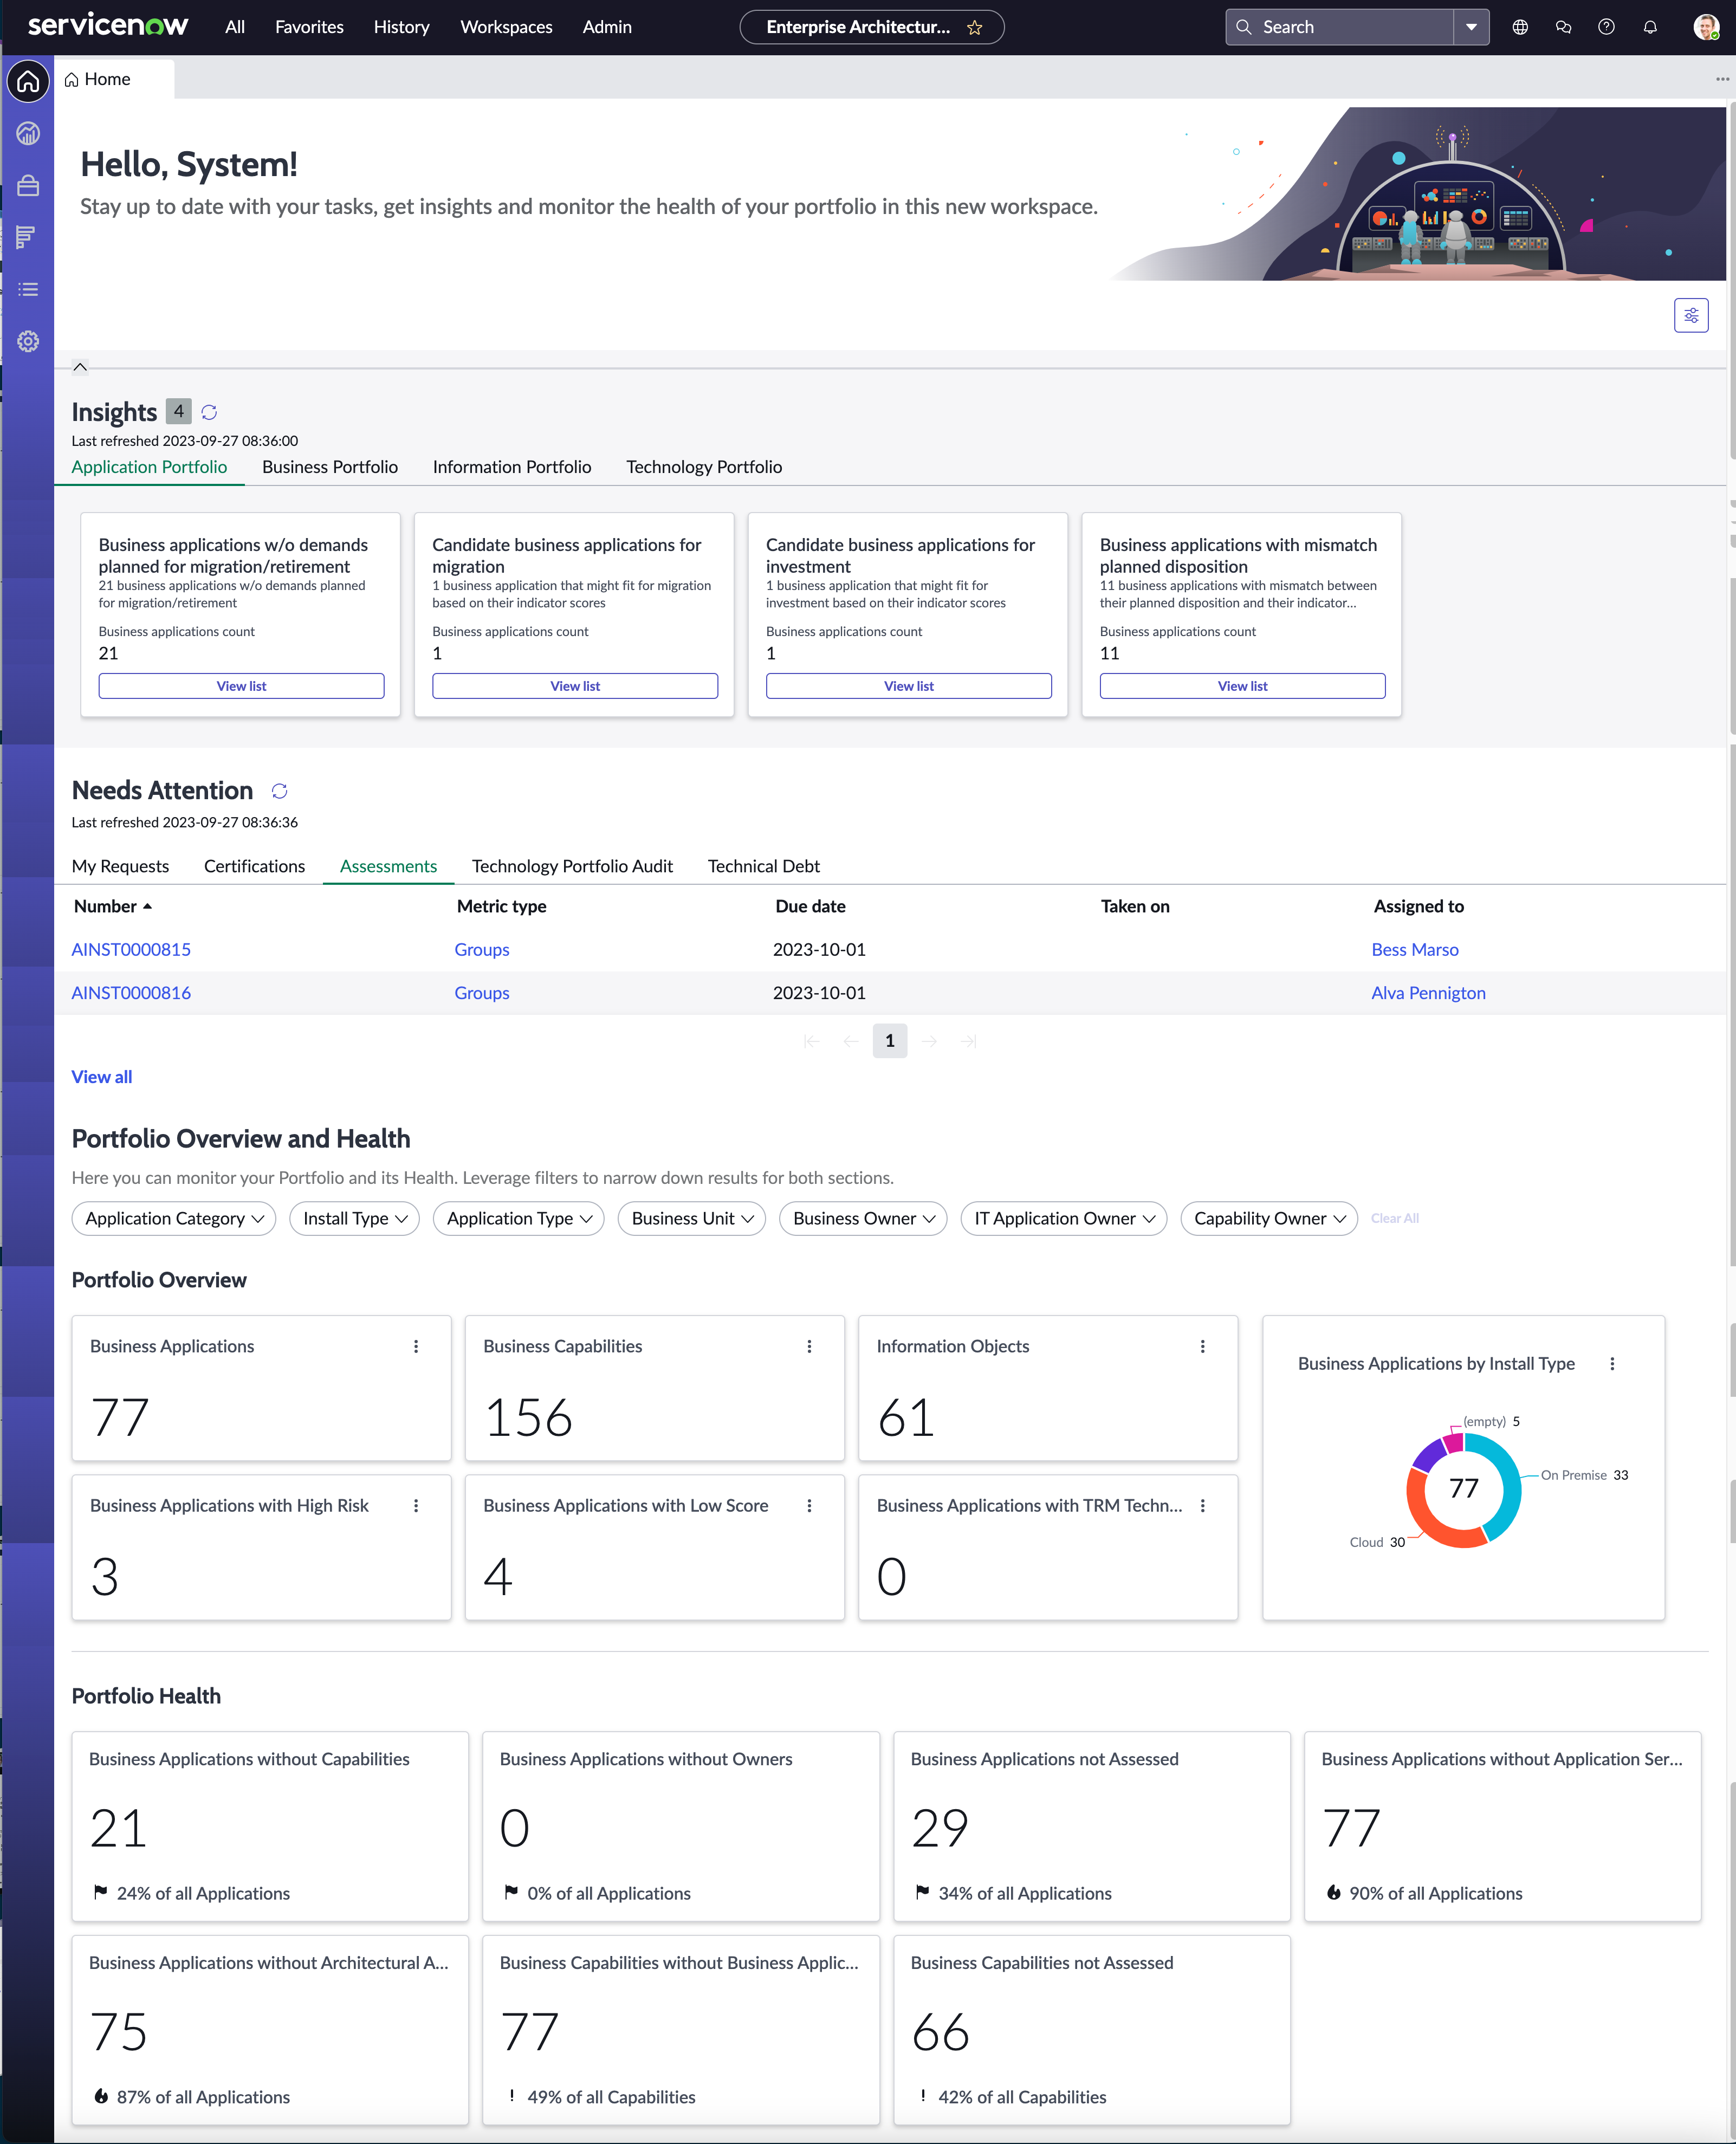1736x2144 pixels.
Task: Open the list icon in left sidebar
Action: [x=28, y=289]
